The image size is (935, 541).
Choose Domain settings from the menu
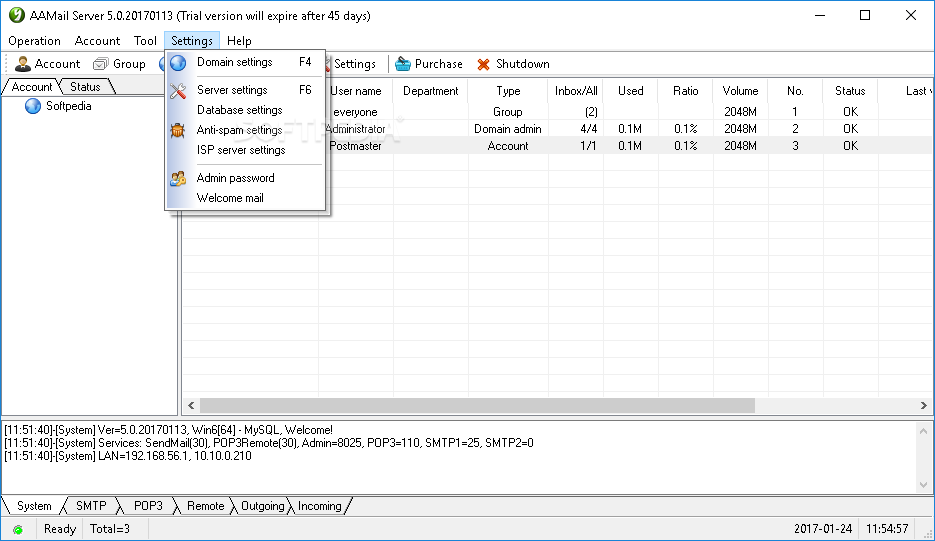point(246,62)
